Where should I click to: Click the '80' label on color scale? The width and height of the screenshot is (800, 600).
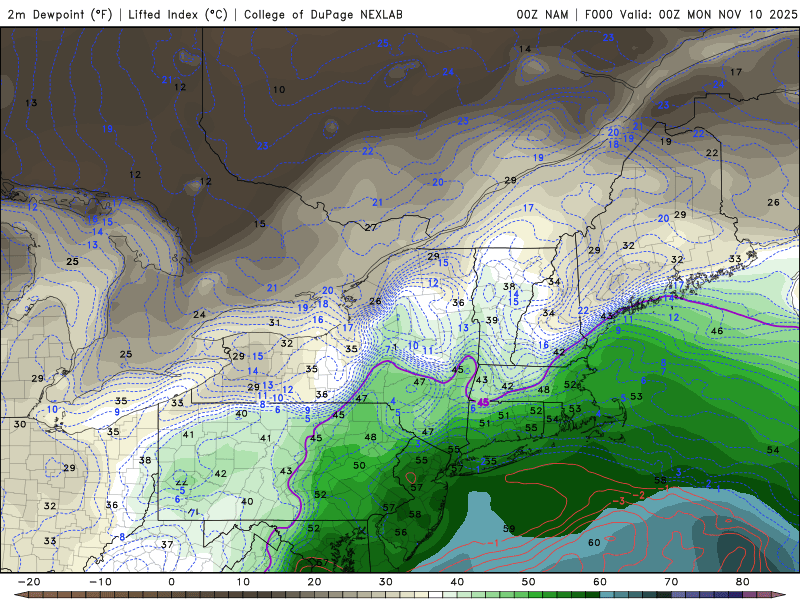pos(743,582)
